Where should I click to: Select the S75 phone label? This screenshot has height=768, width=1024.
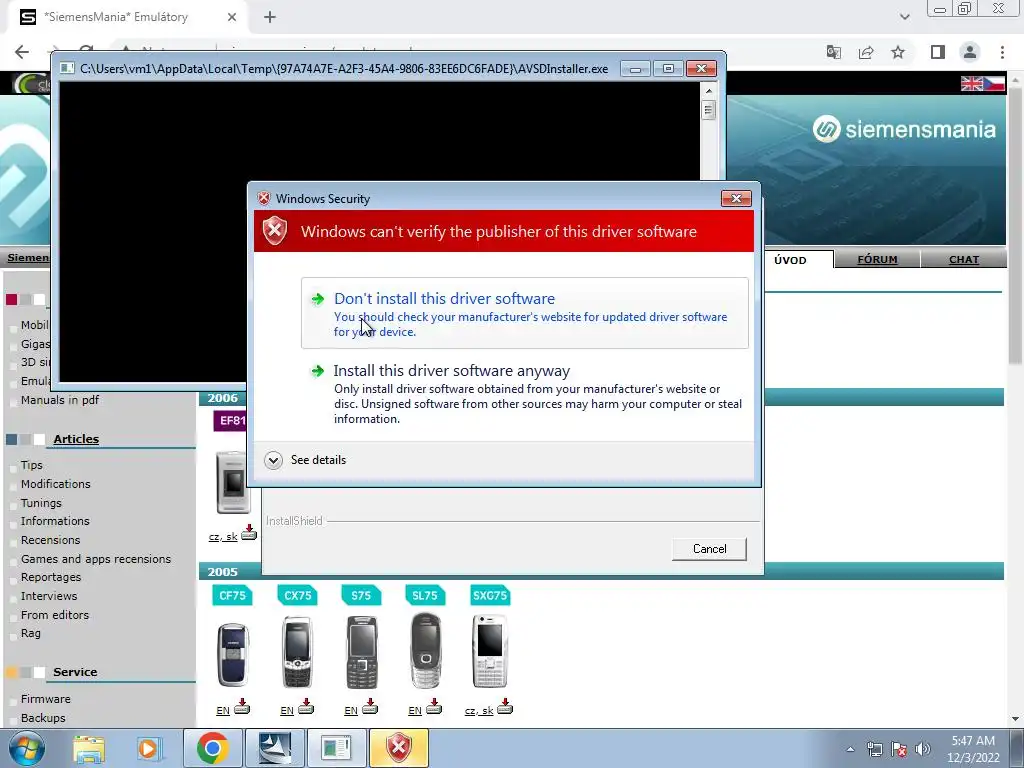click(361, 596)
